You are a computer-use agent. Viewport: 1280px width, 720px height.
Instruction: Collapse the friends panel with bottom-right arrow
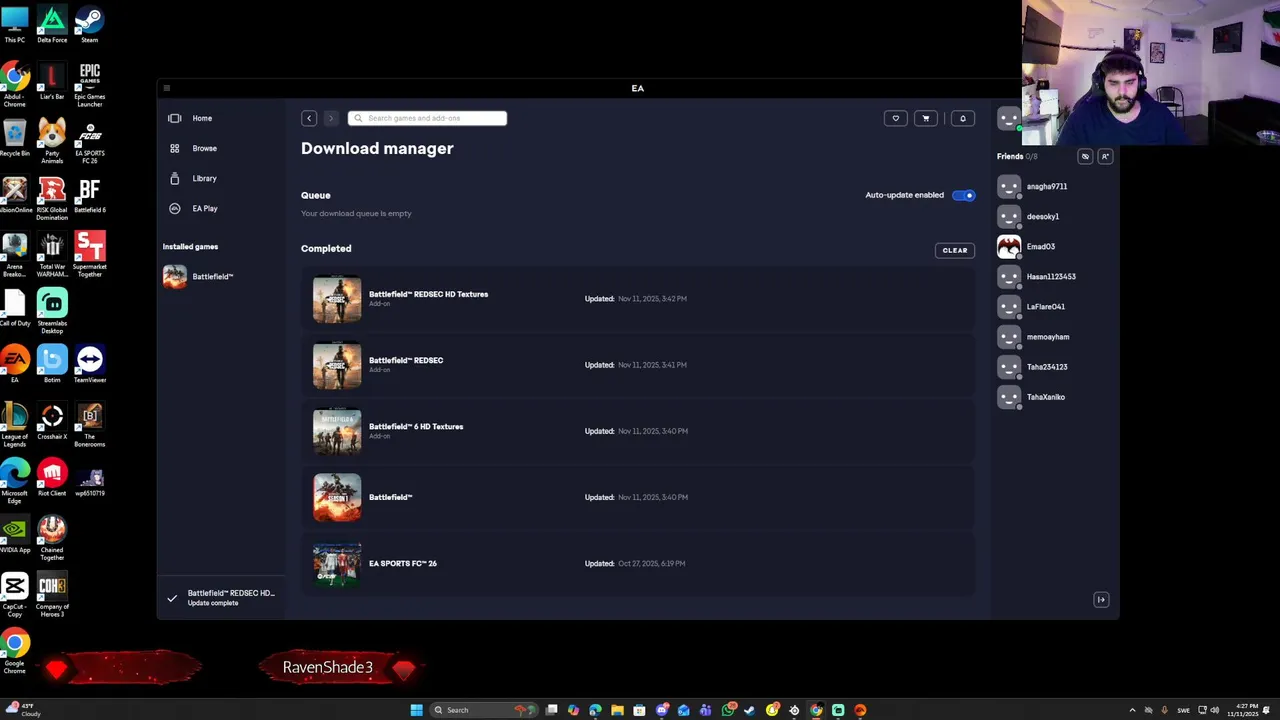1101,600
